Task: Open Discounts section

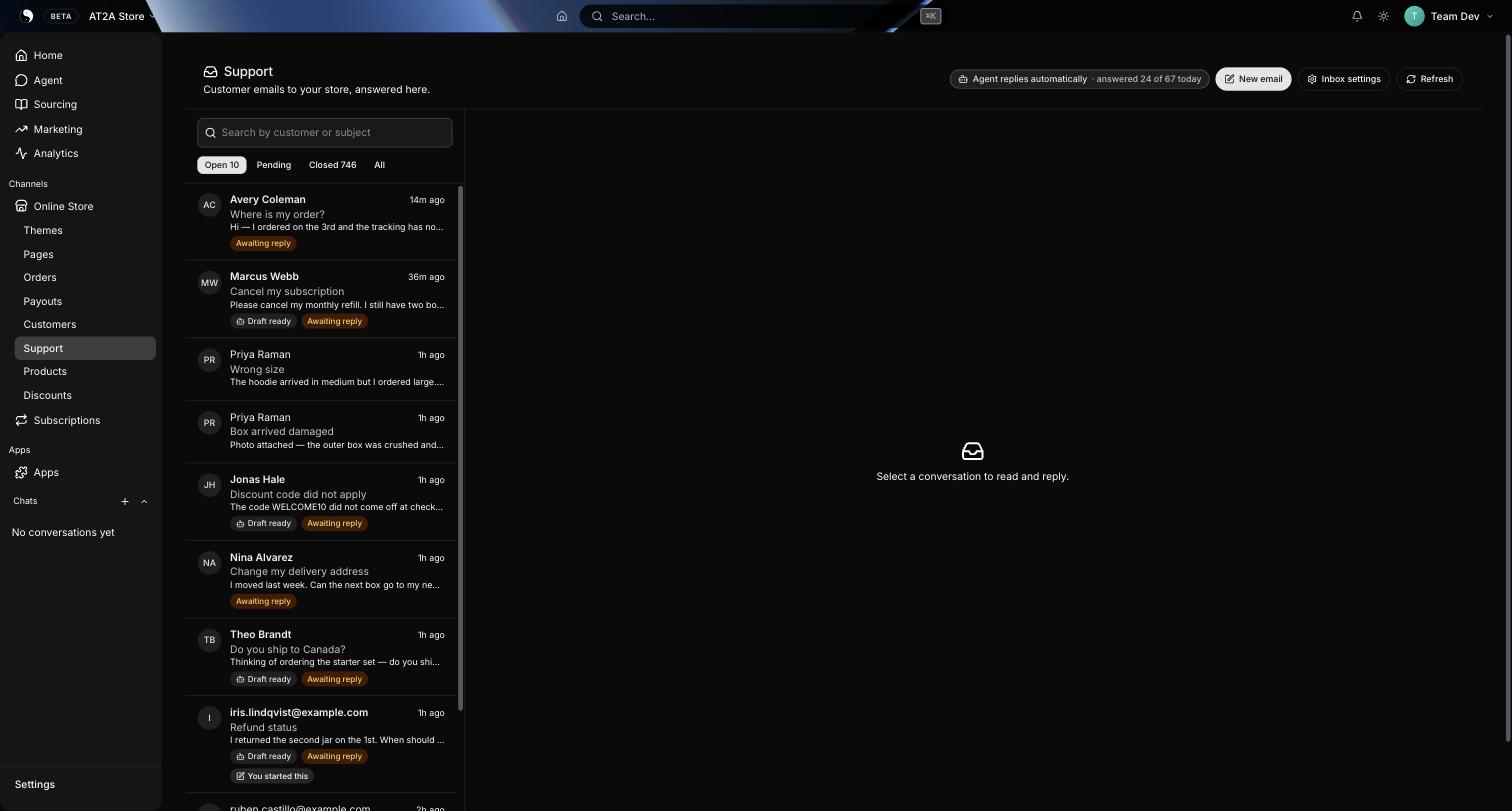Action: 85,395
